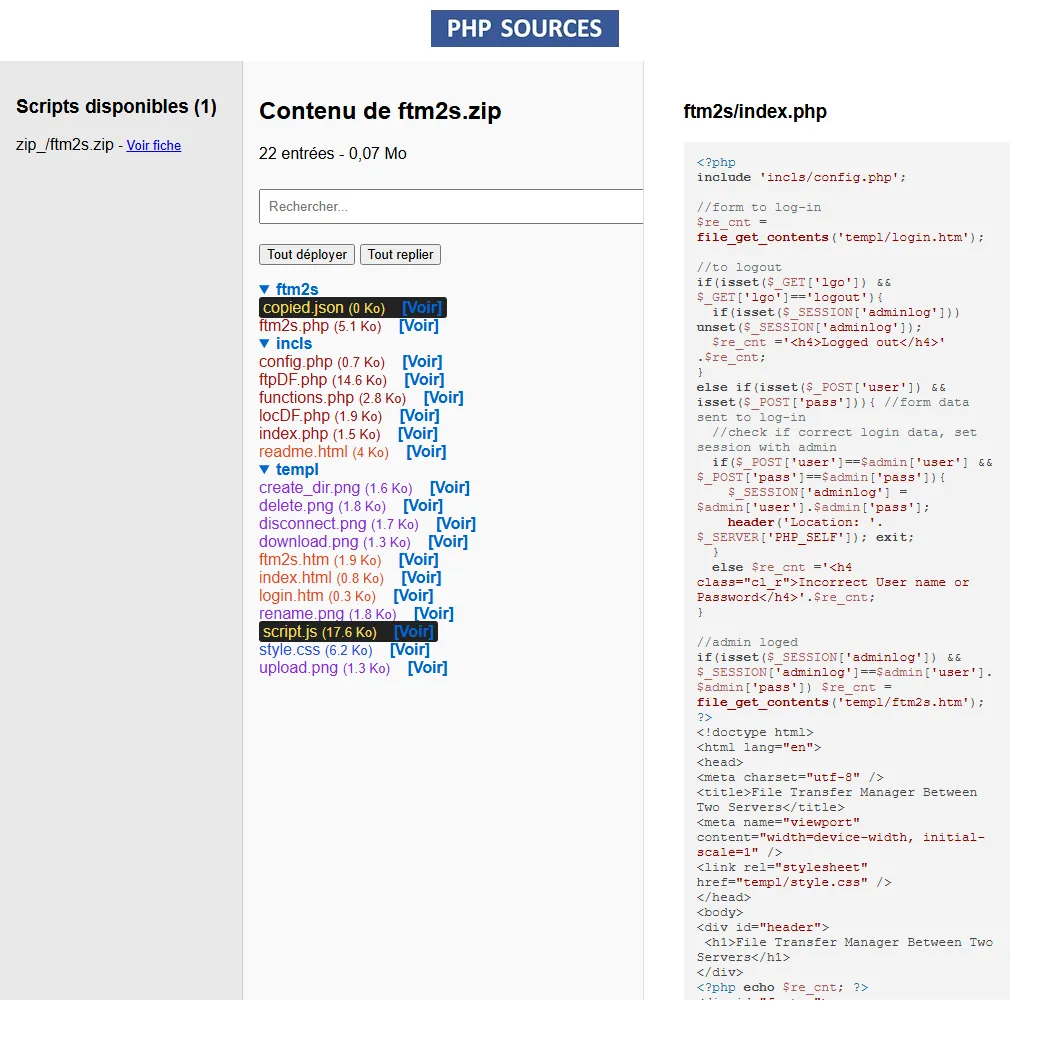Select create_dir.png image file
Image resolution: width=1050 pixels, height=1061 pixels.
[309, 488]
